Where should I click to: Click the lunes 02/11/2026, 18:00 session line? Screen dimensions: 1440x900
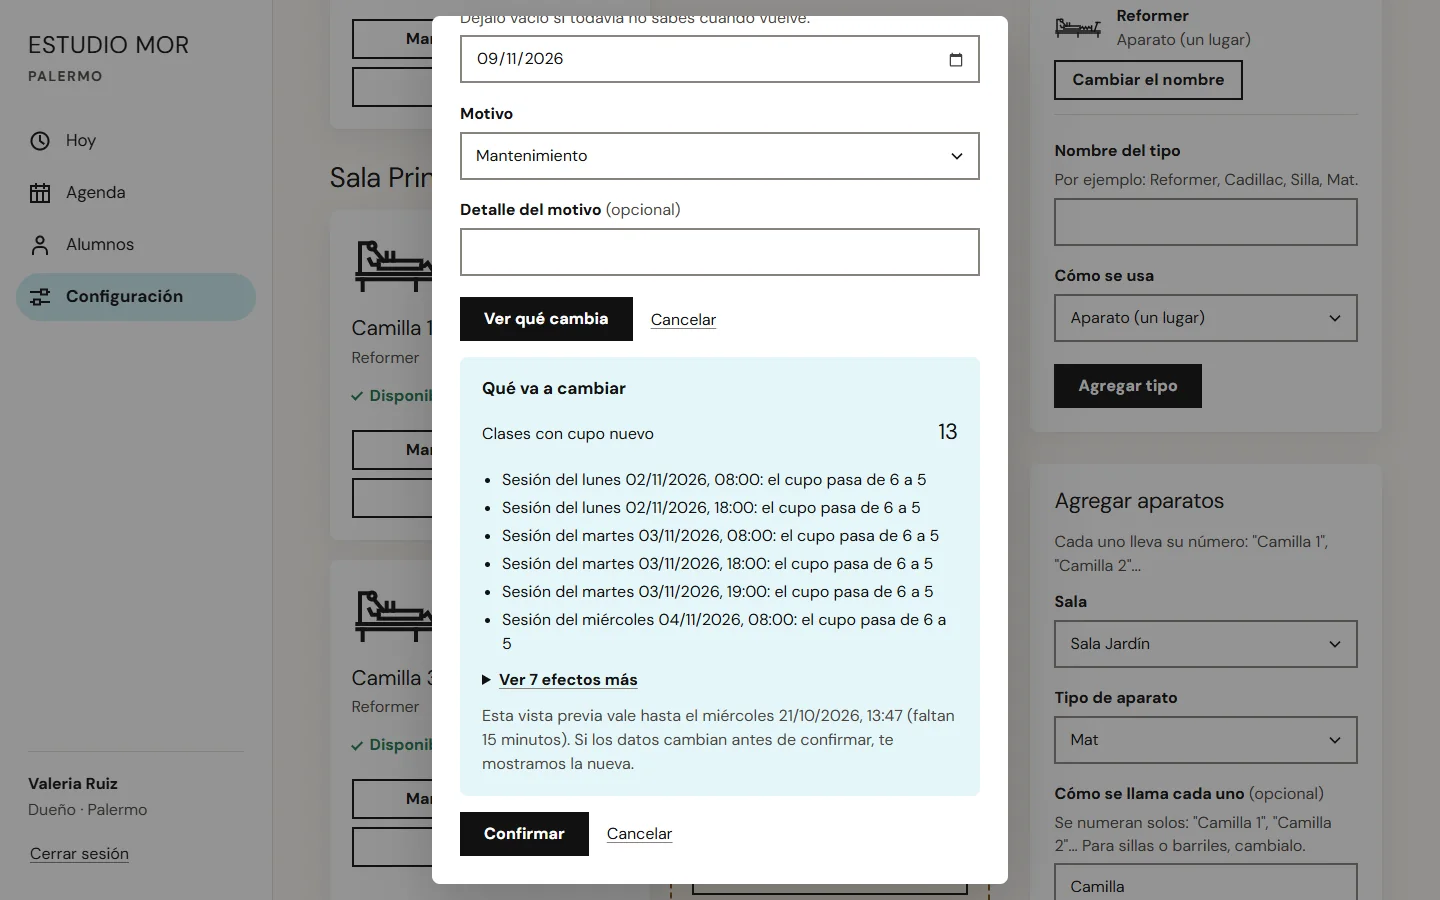pos(711,508)
